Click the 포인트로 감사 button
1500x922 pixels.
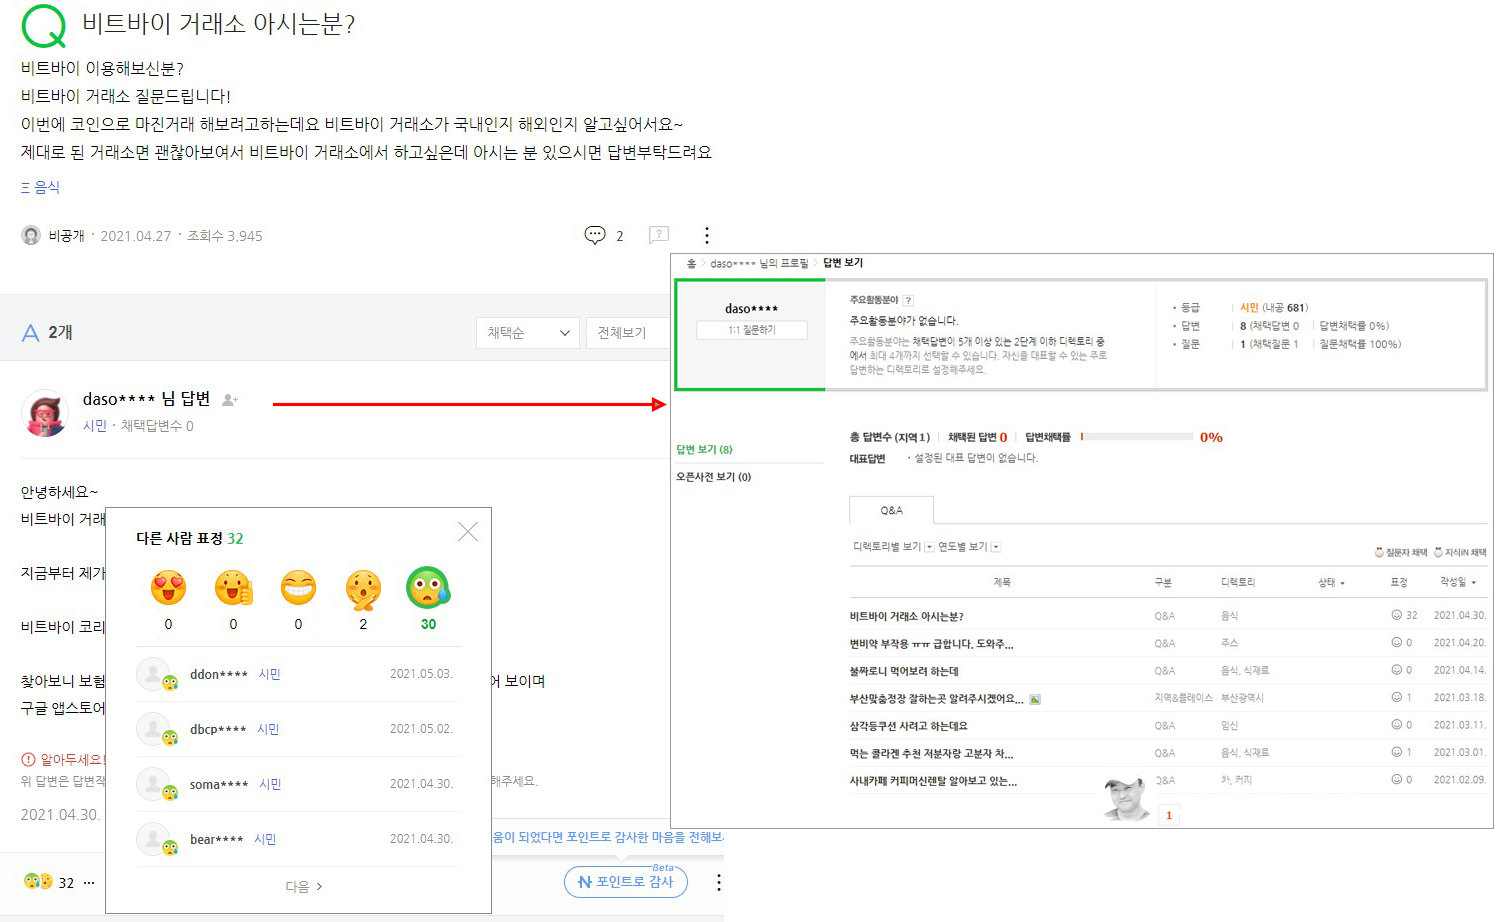point(626,882)
